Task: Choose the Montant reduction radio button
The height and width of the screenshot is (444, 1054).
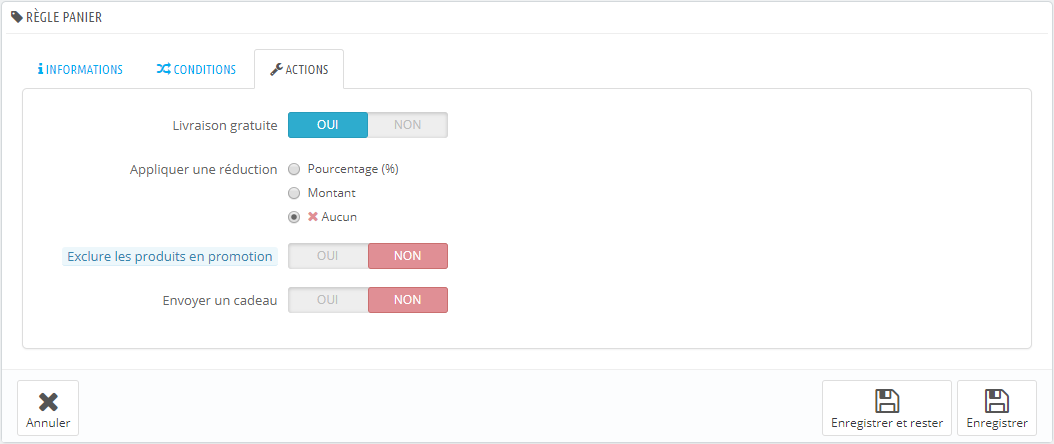Action: (x=294, y=193)
